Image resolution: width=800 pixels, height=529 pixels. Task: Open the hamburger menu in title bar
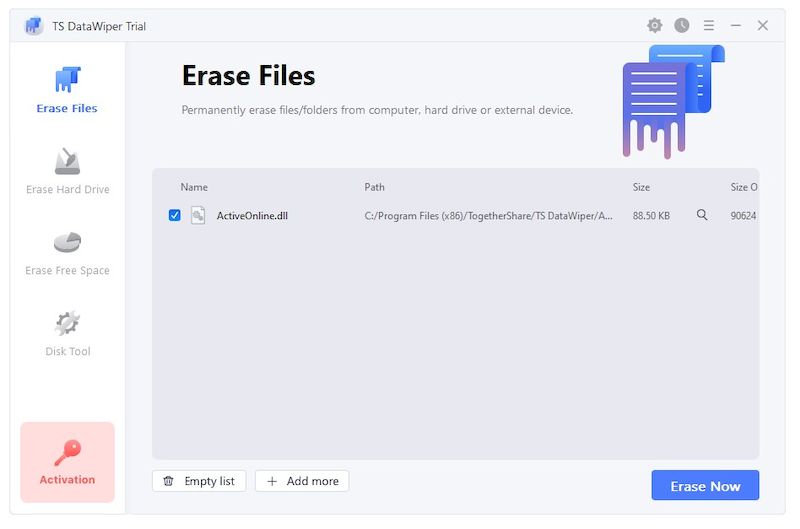click(x=708, y=26)
